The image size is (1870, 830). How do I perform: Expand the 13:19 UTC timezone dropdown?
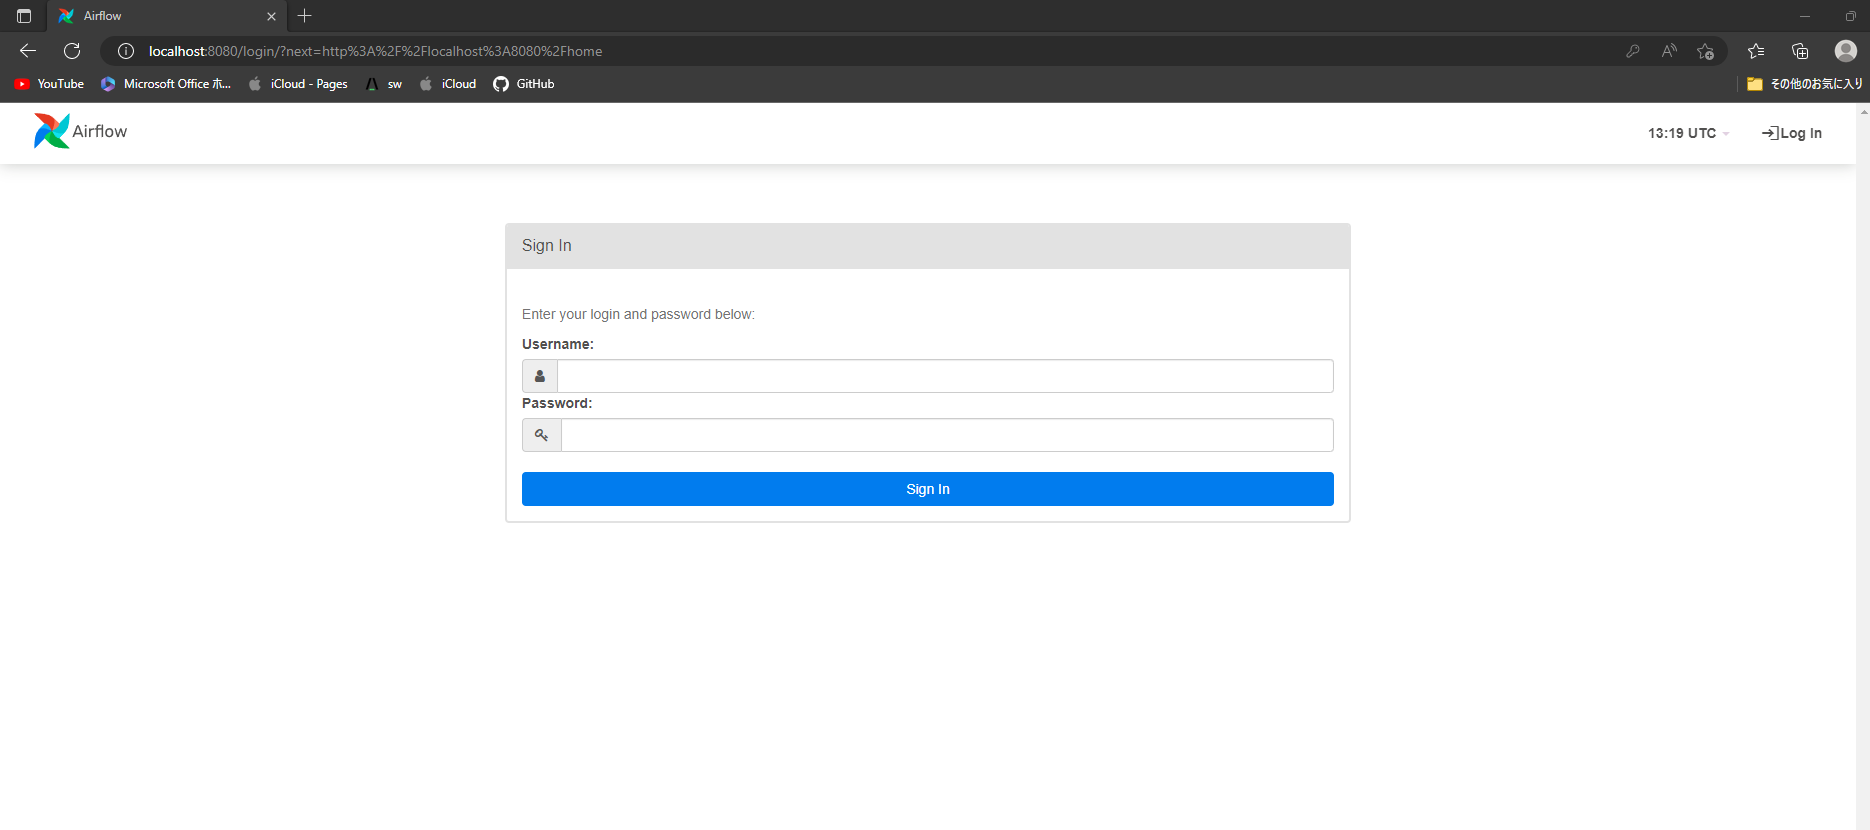pyautogui.click(x=1688, y=133)
